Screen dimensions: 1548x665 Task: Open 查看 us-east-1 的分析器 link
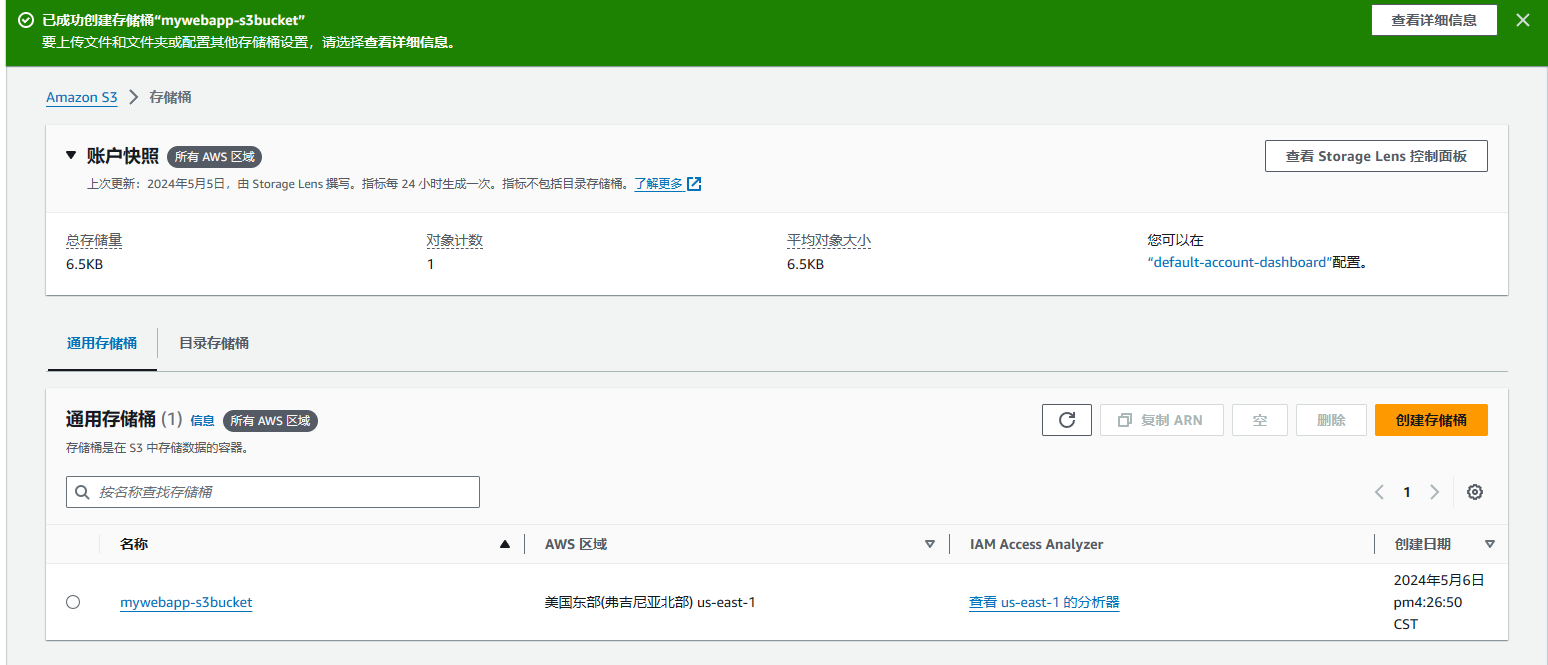coord(1044,602)
